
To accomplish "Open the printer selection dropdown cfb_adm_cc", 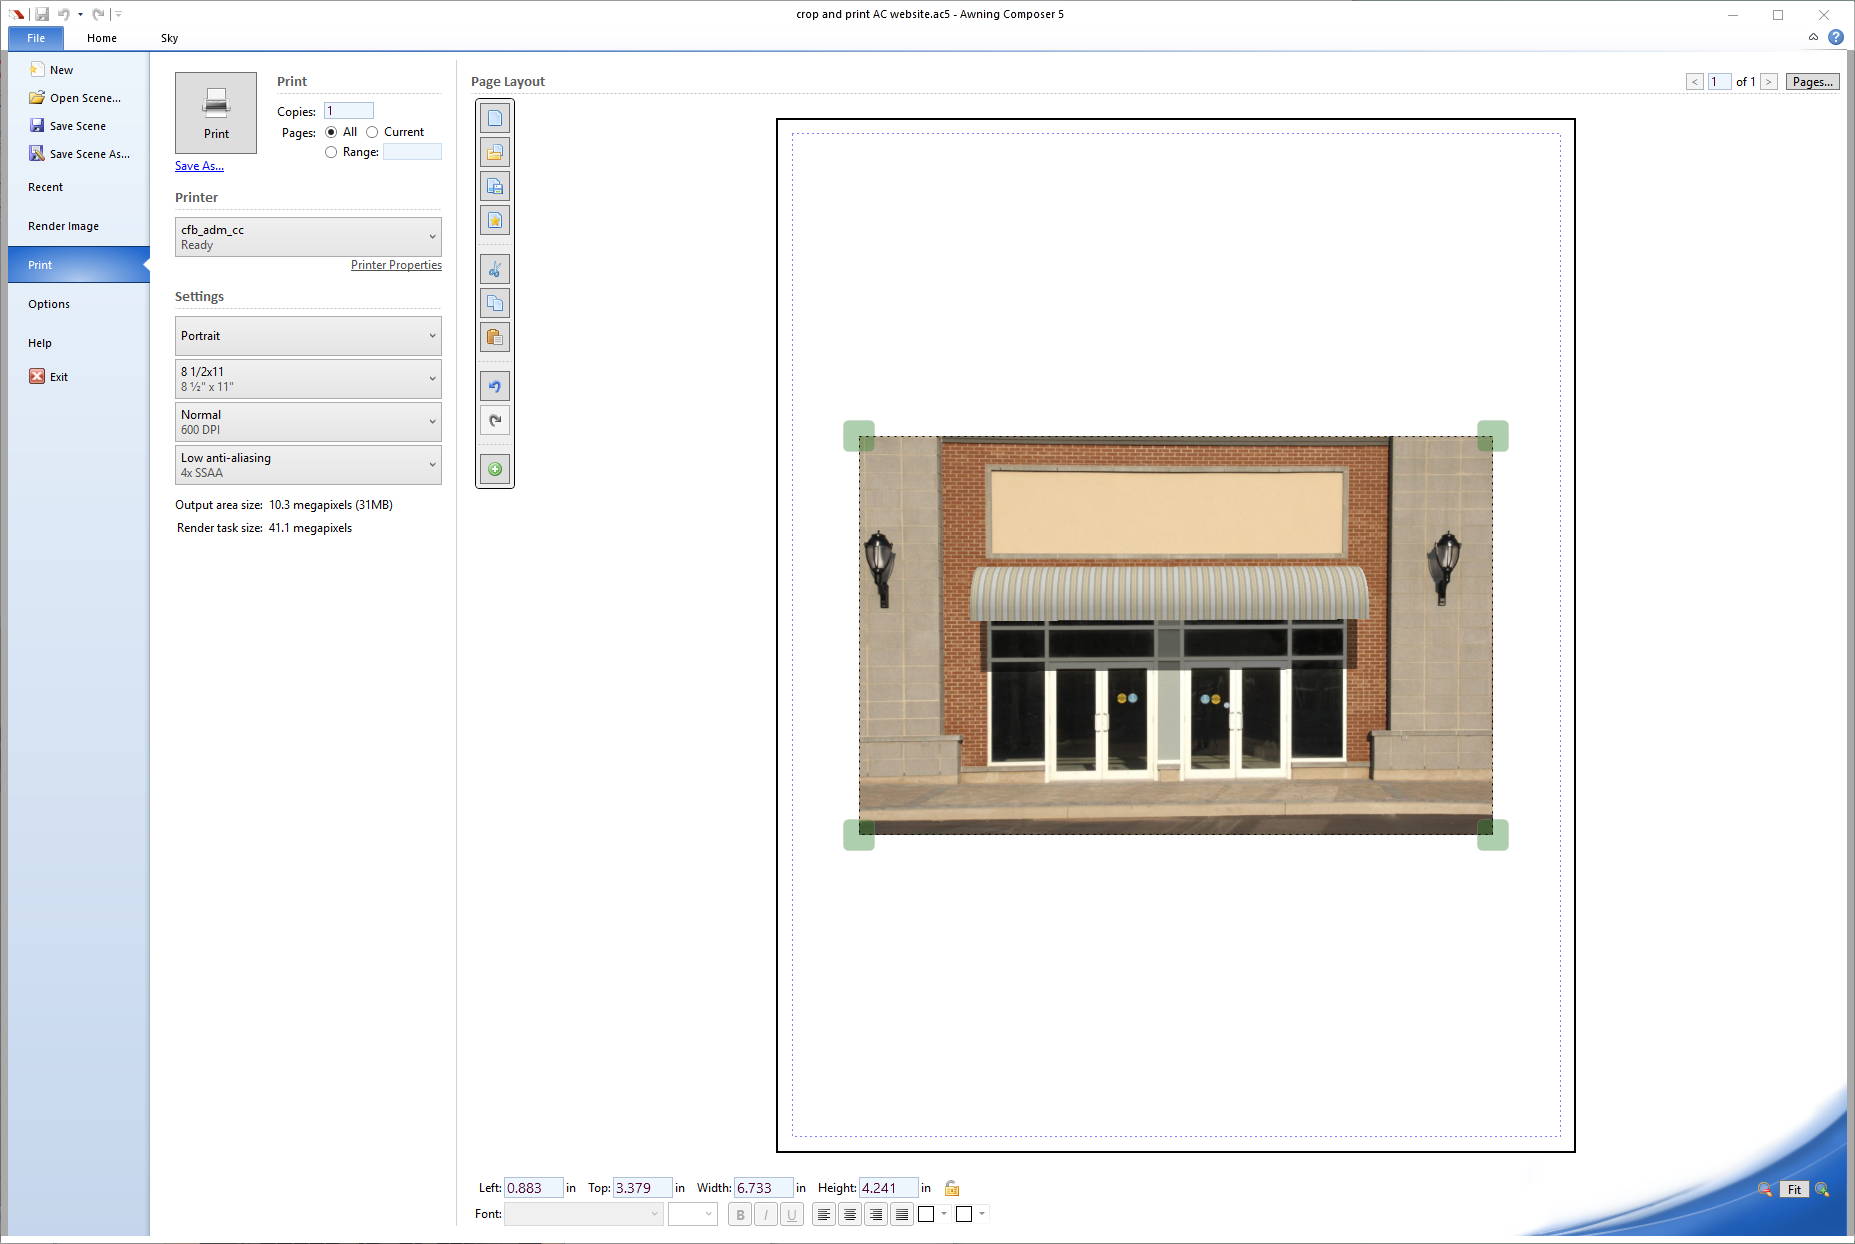I will point(308,237).
